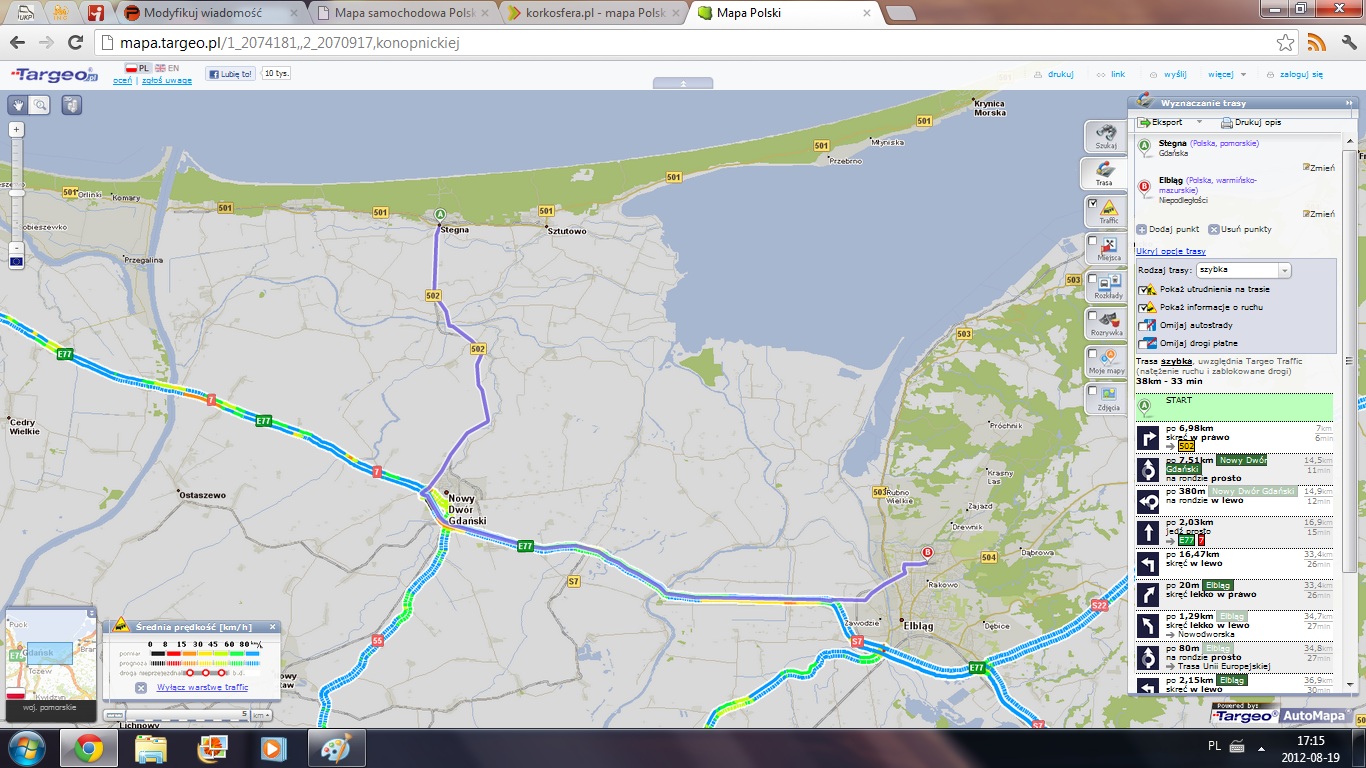
Task: Zoom in with the plus button
Action: [x=16, y=129]
